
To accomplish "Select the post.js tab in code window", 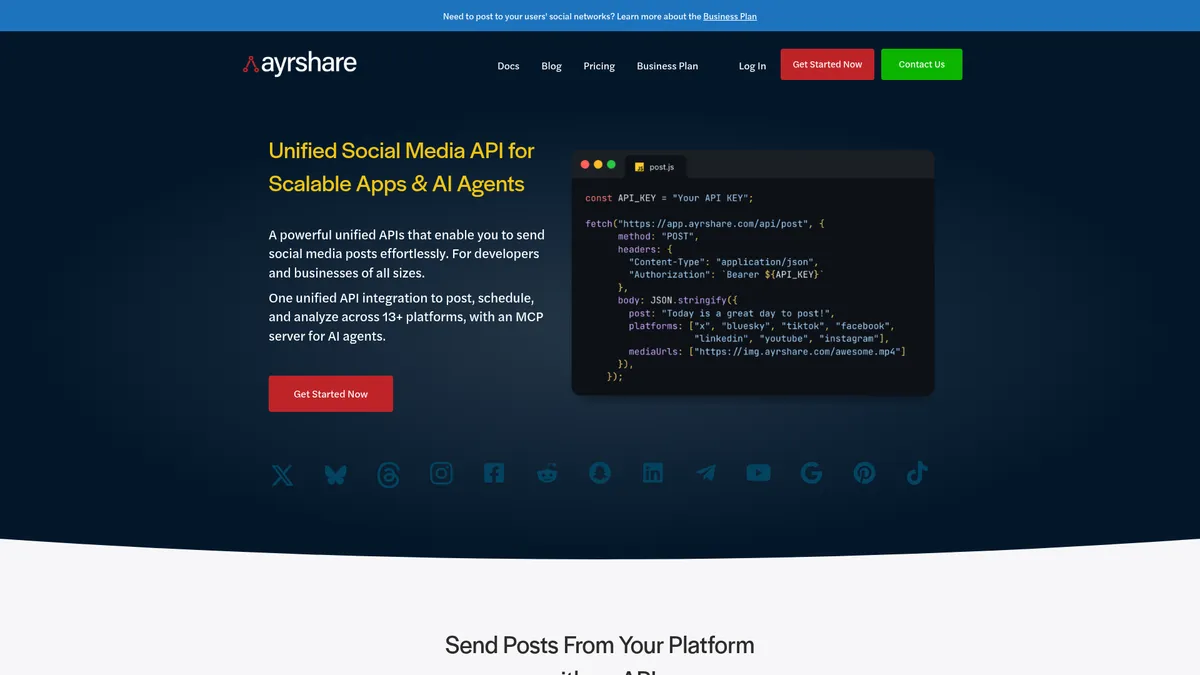I will pyautogui.click(x=656, y=167).
